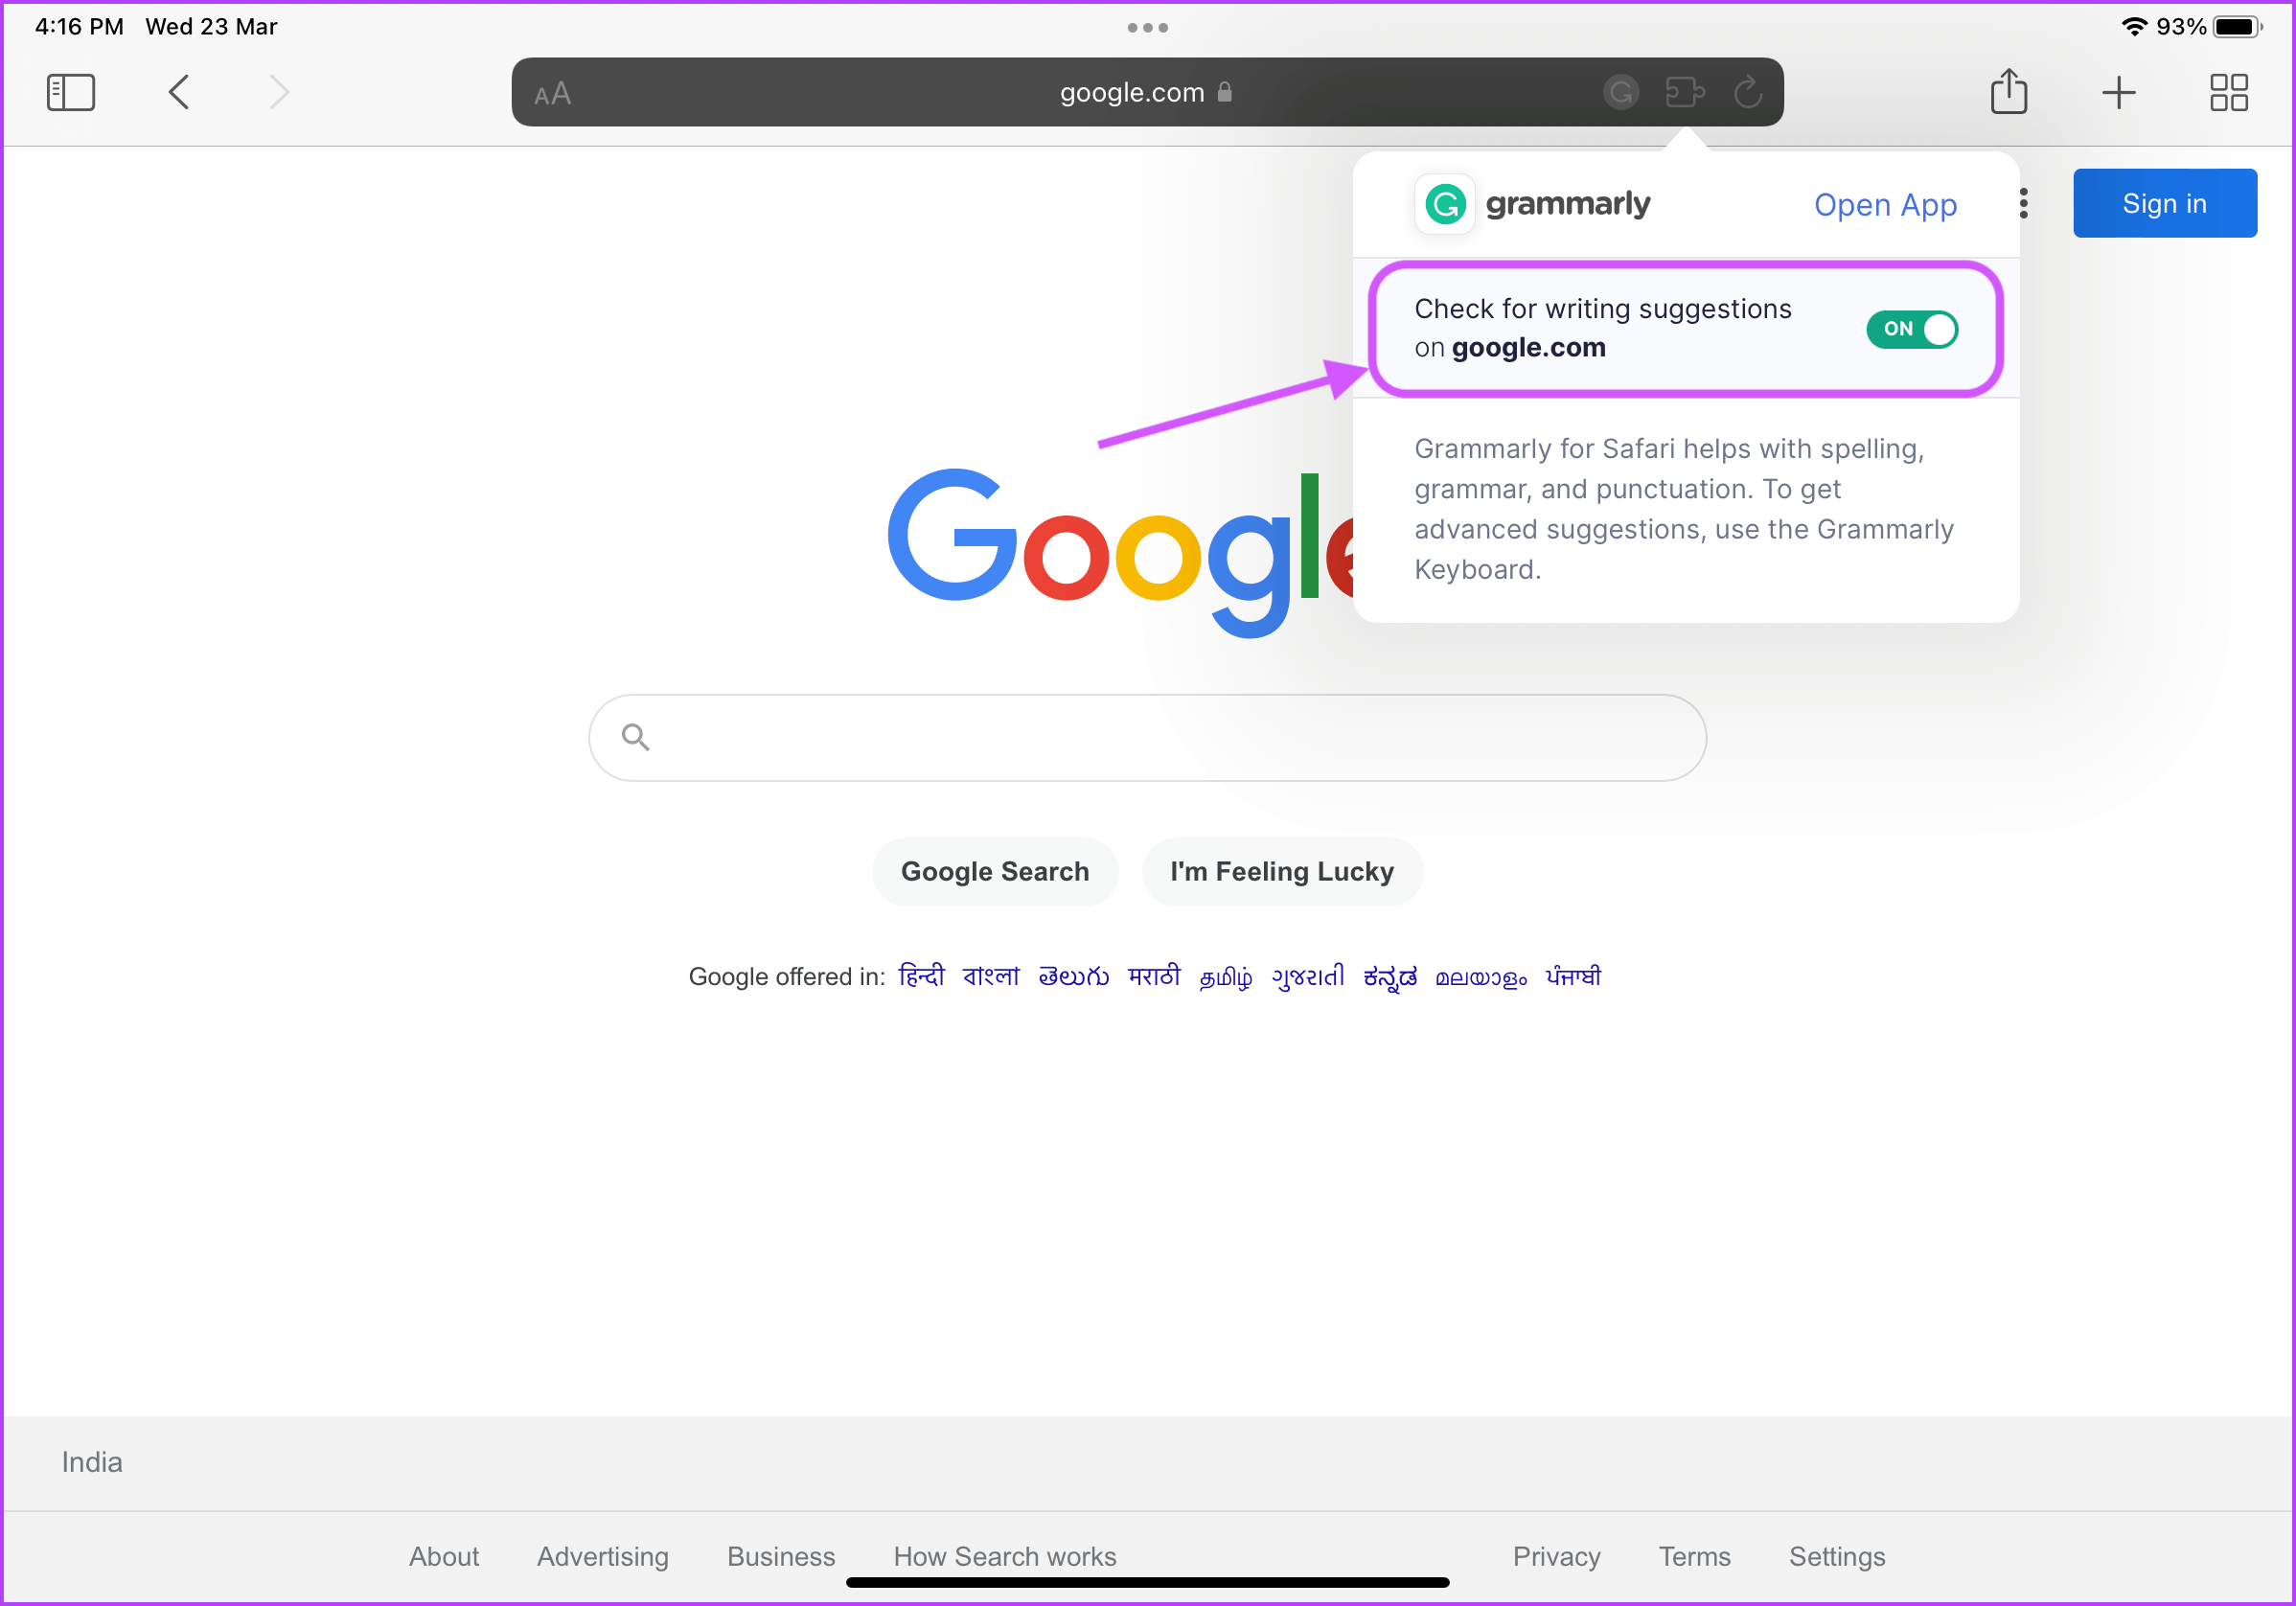This screenshot has height=1606, width=2296.
Task: Select Google Search button
Action: [995, 870]
